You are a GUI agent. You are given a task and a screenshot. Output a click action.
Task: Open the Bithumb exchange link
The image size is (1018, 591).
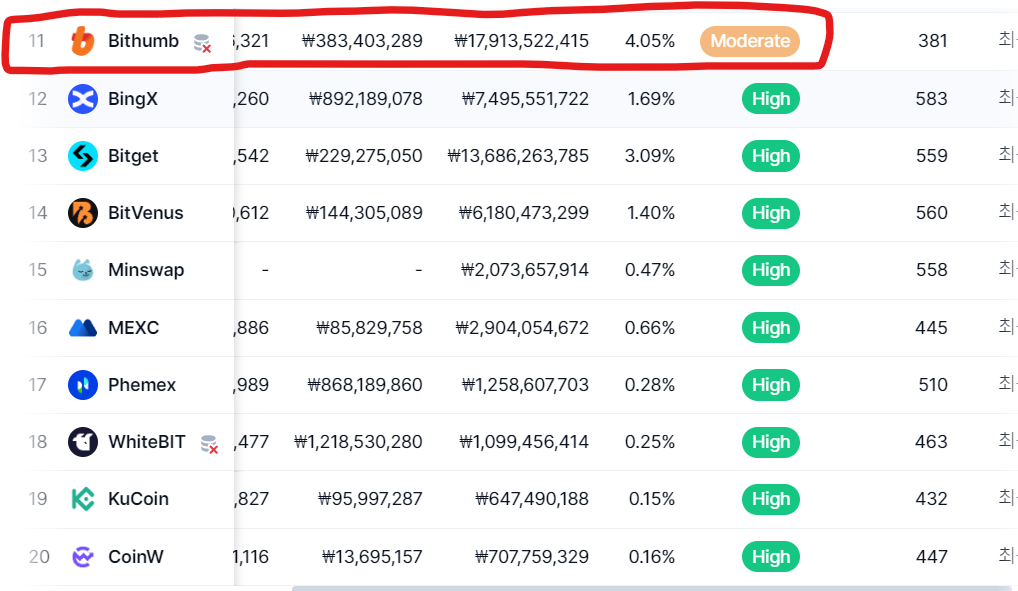143,41
